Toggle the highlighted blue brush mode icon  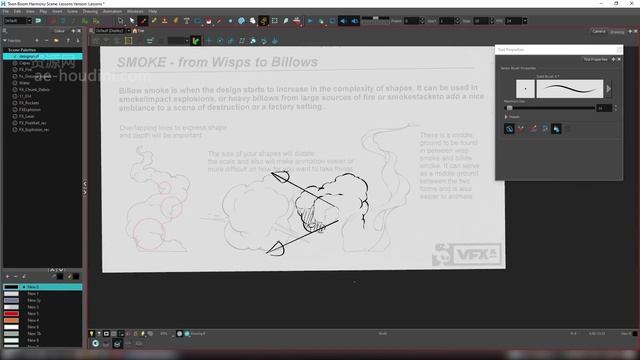pyautogui.click(x=556, y=129)
